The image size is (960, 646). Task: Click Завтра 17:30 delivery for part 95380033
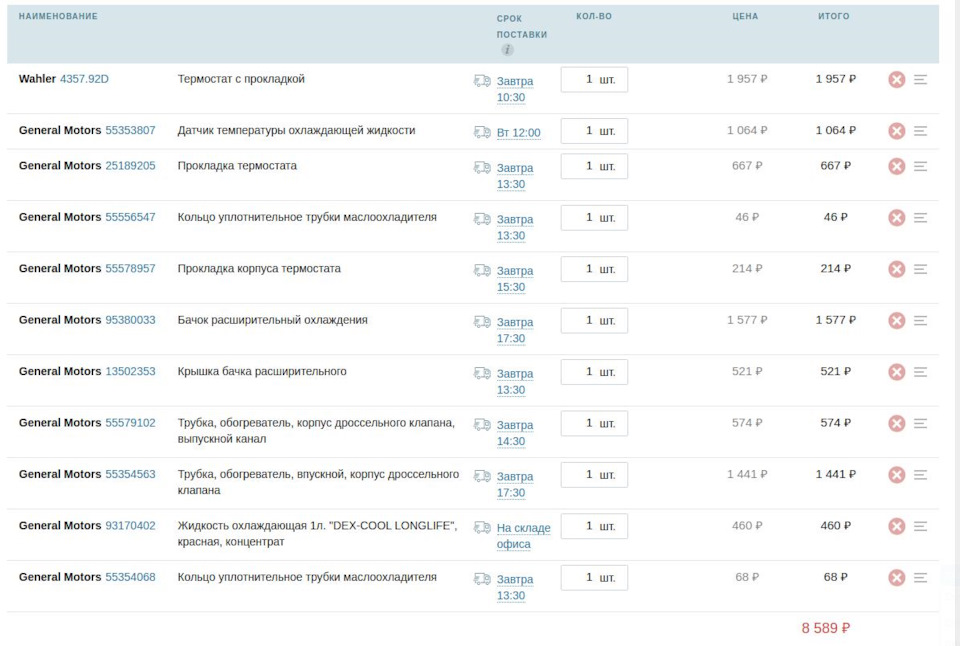coord(514,330)
